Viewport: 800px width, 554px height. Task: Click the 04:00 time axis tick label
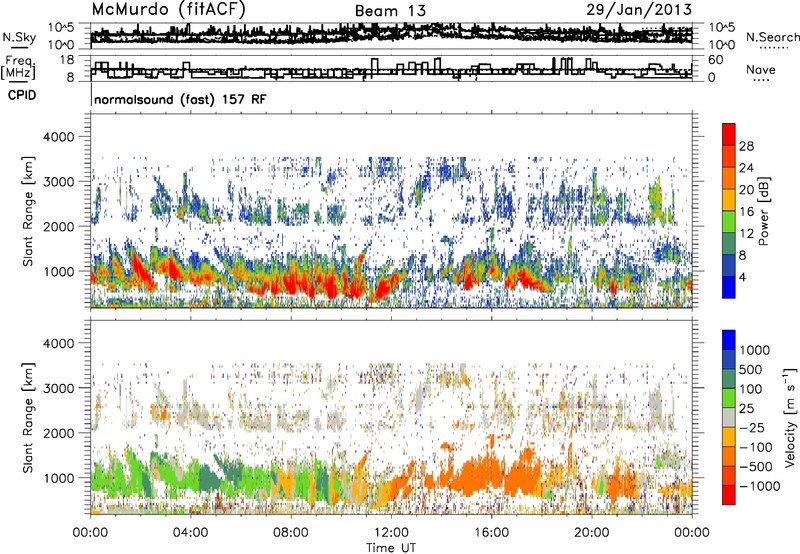[x=190, y=533]
